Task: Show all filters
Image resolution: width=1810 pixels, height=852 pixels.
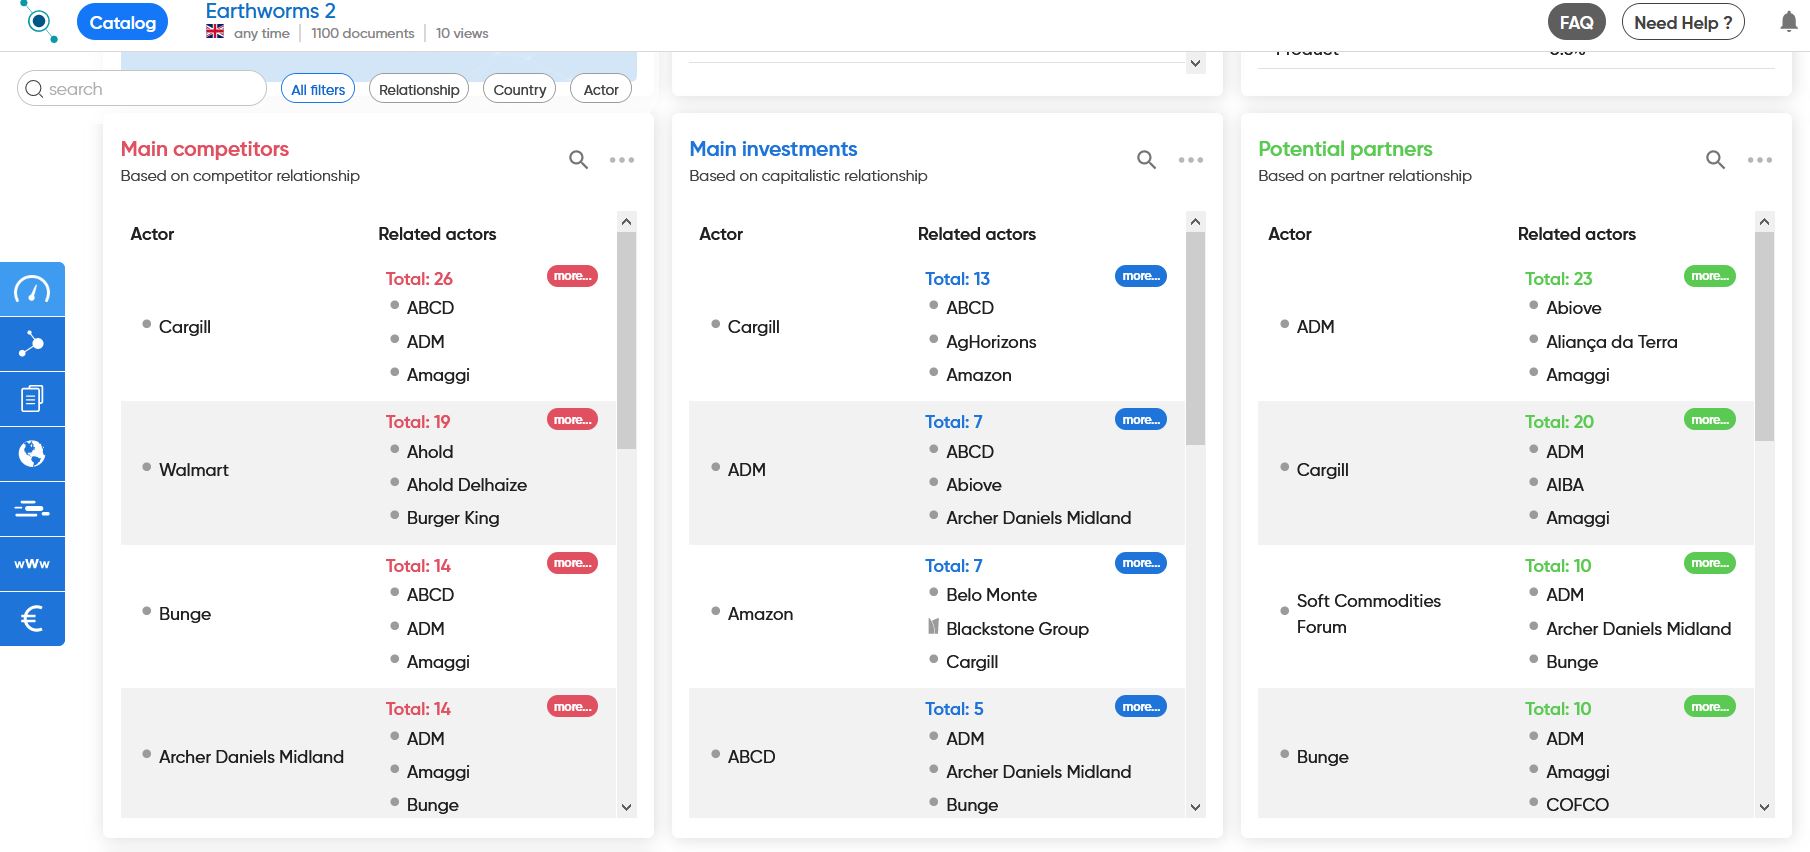Action: pos(318,89)
